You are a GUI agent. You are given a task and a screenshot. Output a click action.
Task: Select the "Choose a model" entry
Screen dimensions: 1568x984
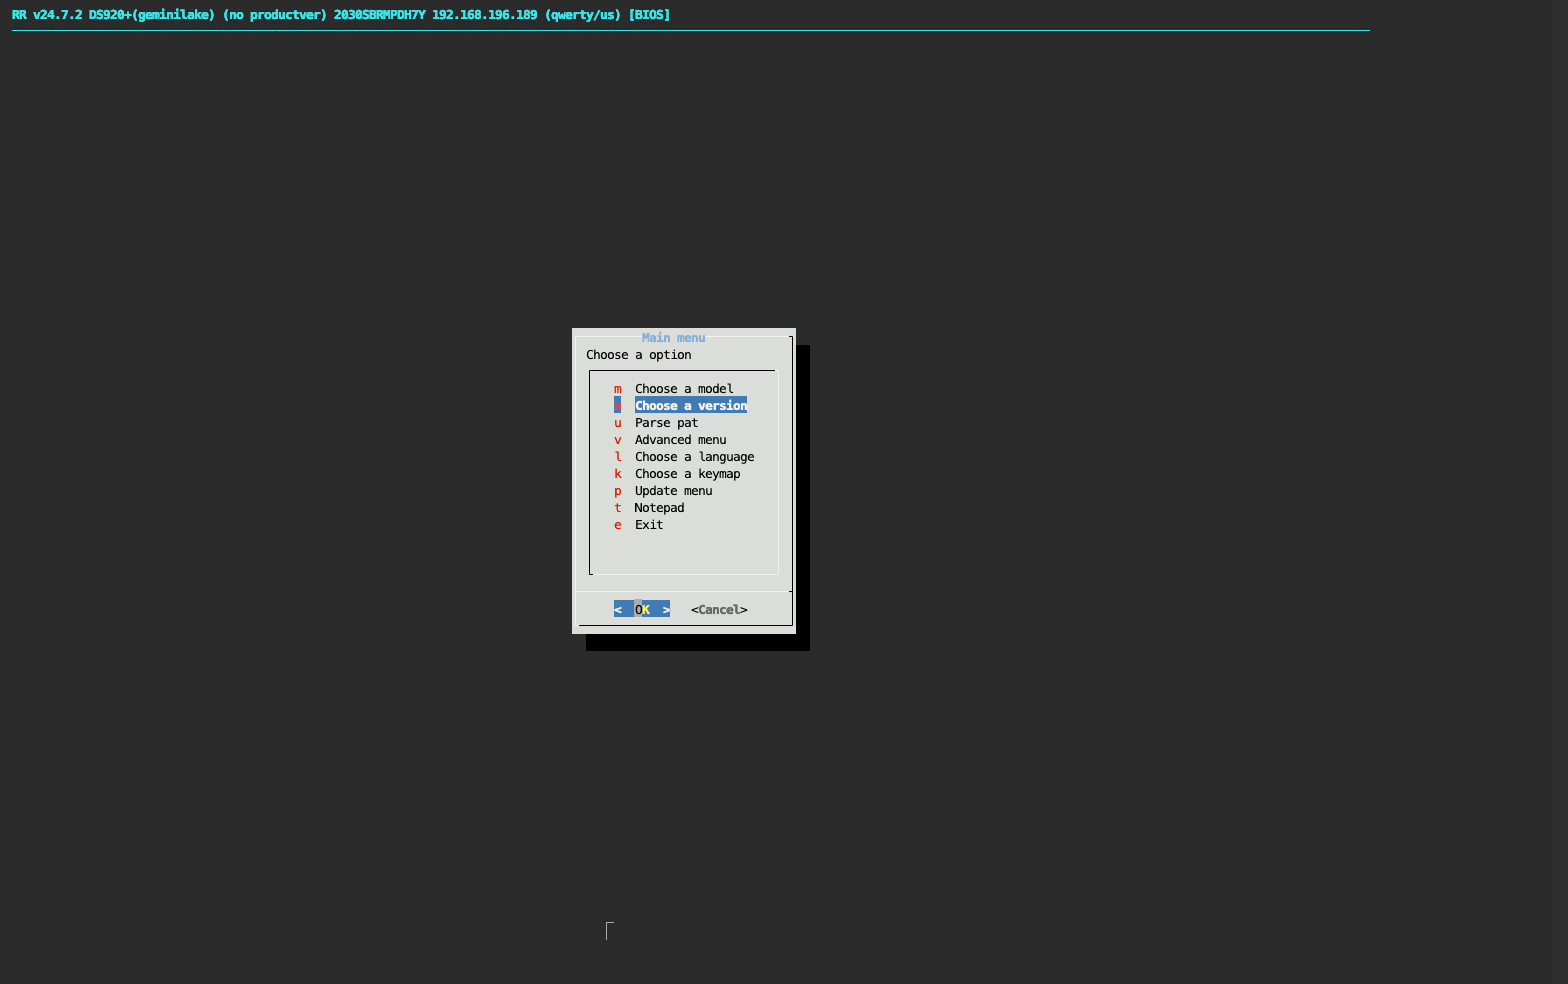(683, 389)
